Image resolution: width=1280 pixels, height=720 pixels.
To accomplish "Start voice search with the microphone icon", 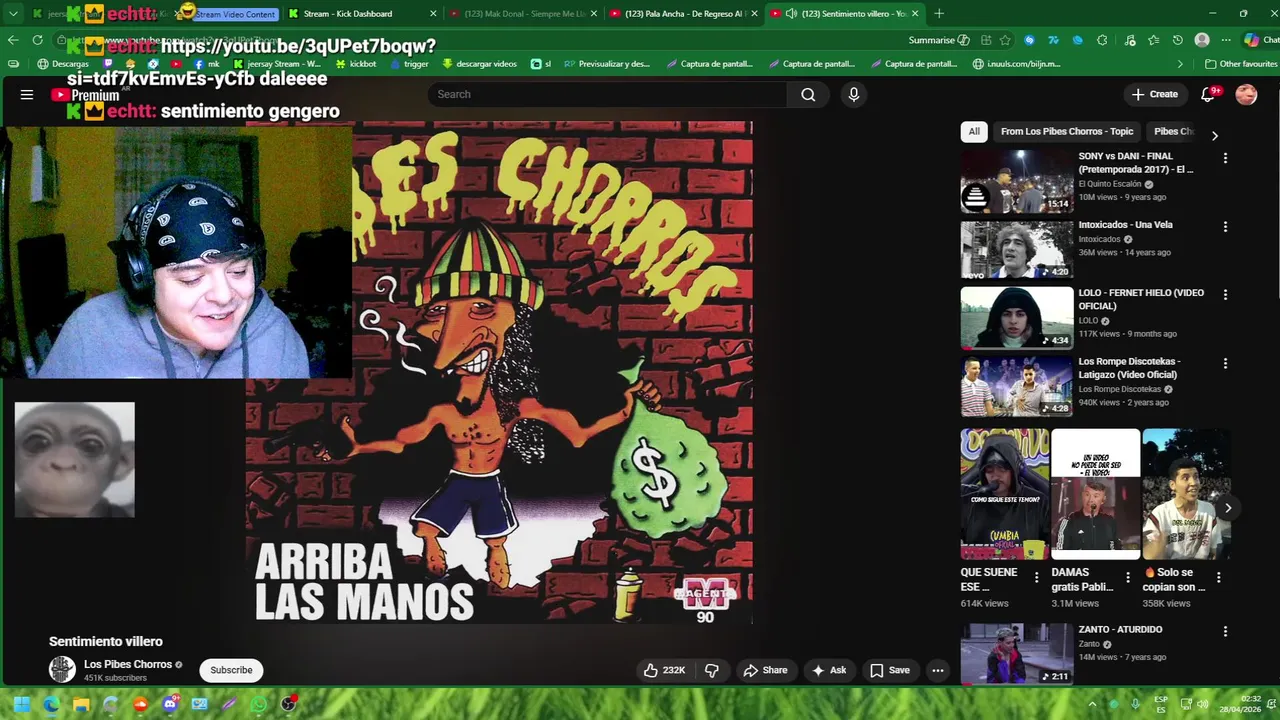I will (853, 94).
